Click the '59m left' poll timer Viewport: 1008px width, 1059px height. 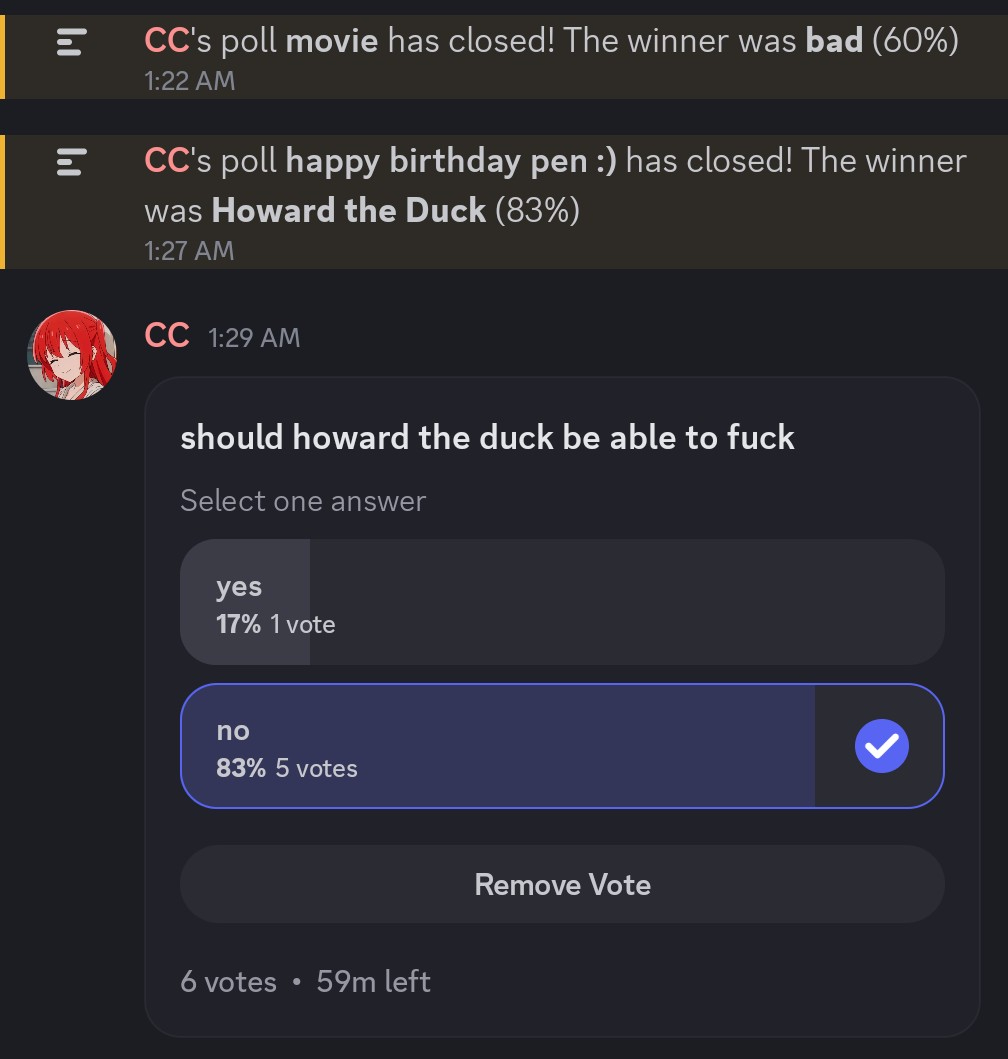pyautogui.click(x=373, y=982)
